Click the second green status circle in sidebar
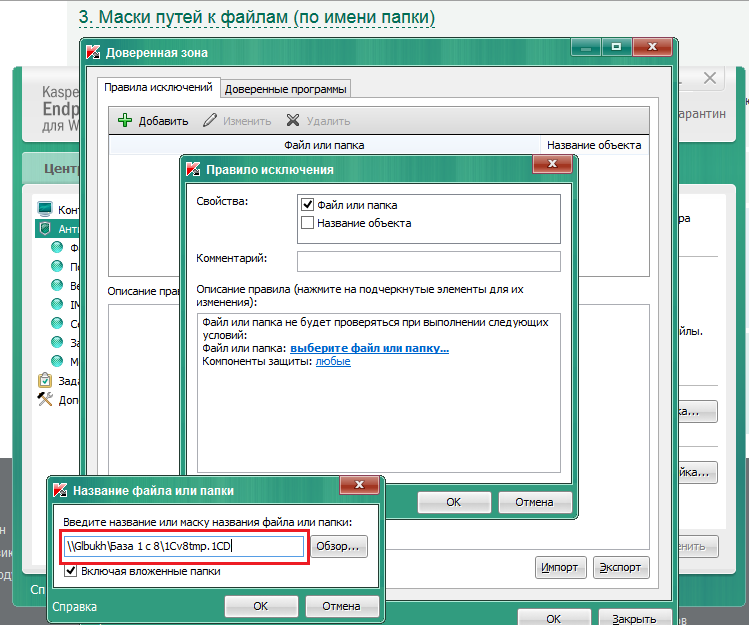Screen dimensions: 749x625 57,266
